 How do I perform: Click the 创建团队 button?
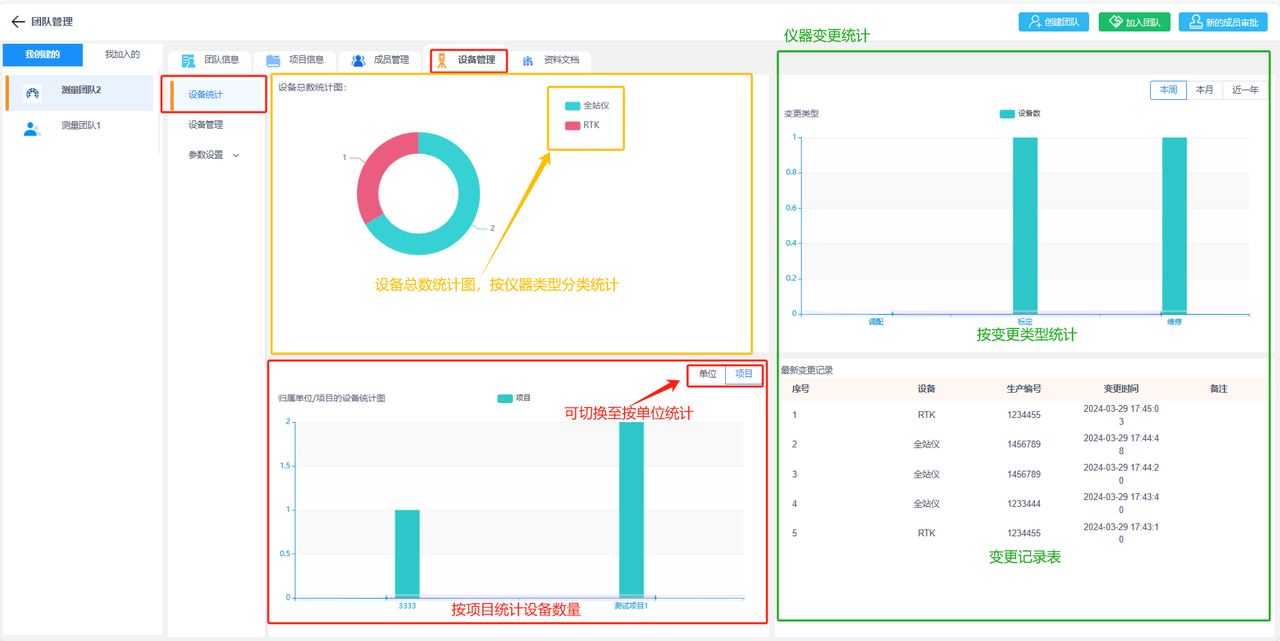(1054, 22)
